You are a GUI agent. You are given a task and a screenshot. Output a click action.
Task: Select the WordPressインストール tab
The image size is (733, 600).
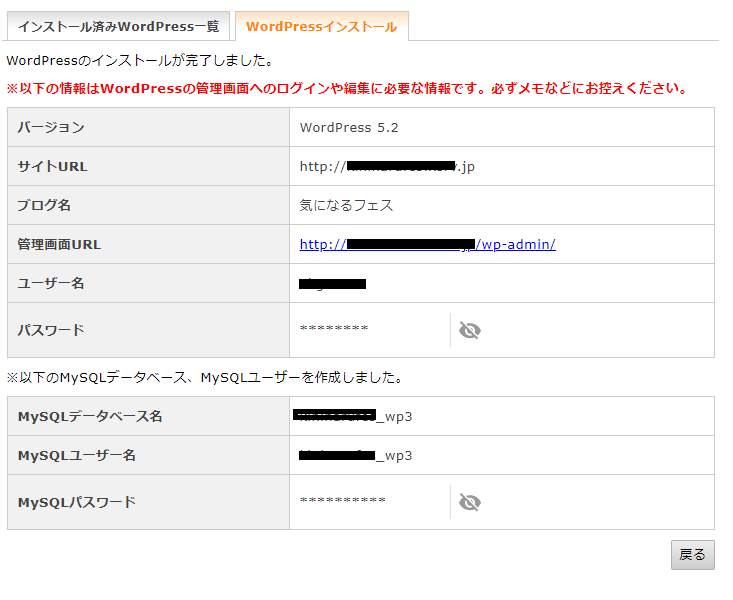(321, 27)
